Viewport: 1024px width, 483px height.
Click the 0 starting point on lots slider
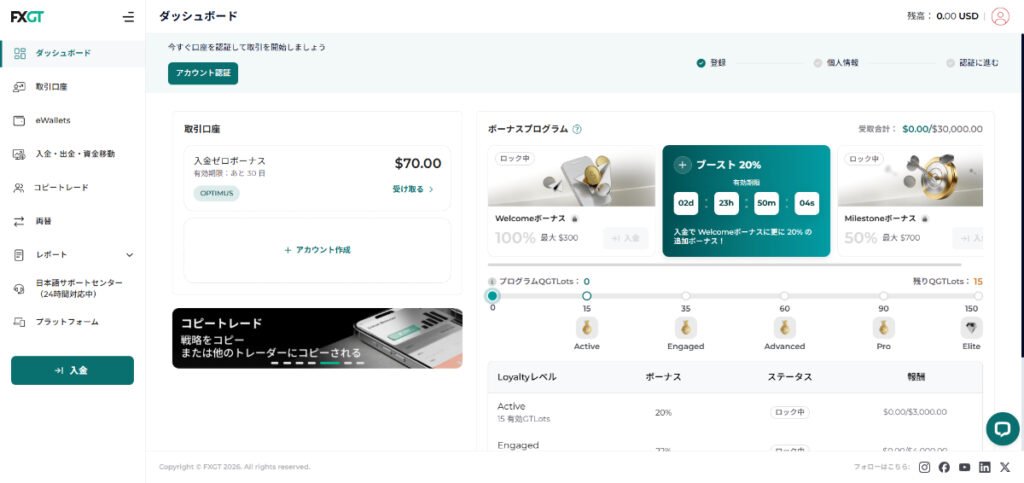point(492,296)
